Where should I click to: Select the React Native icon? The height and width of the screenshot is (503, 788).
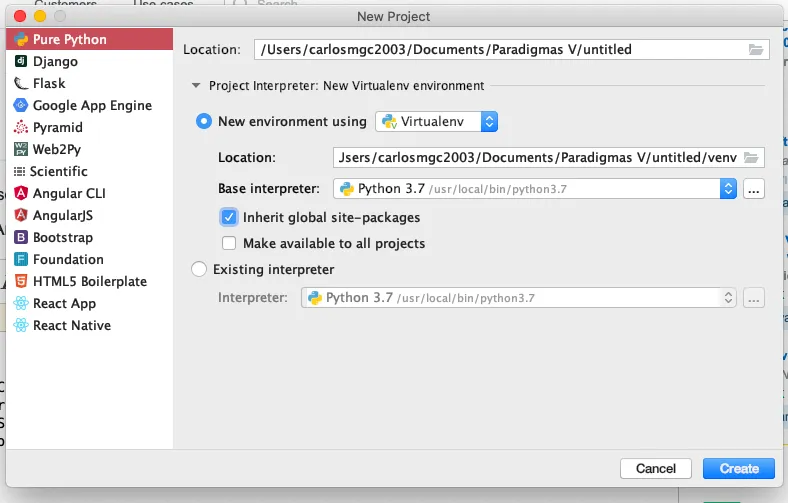point(21,326)
